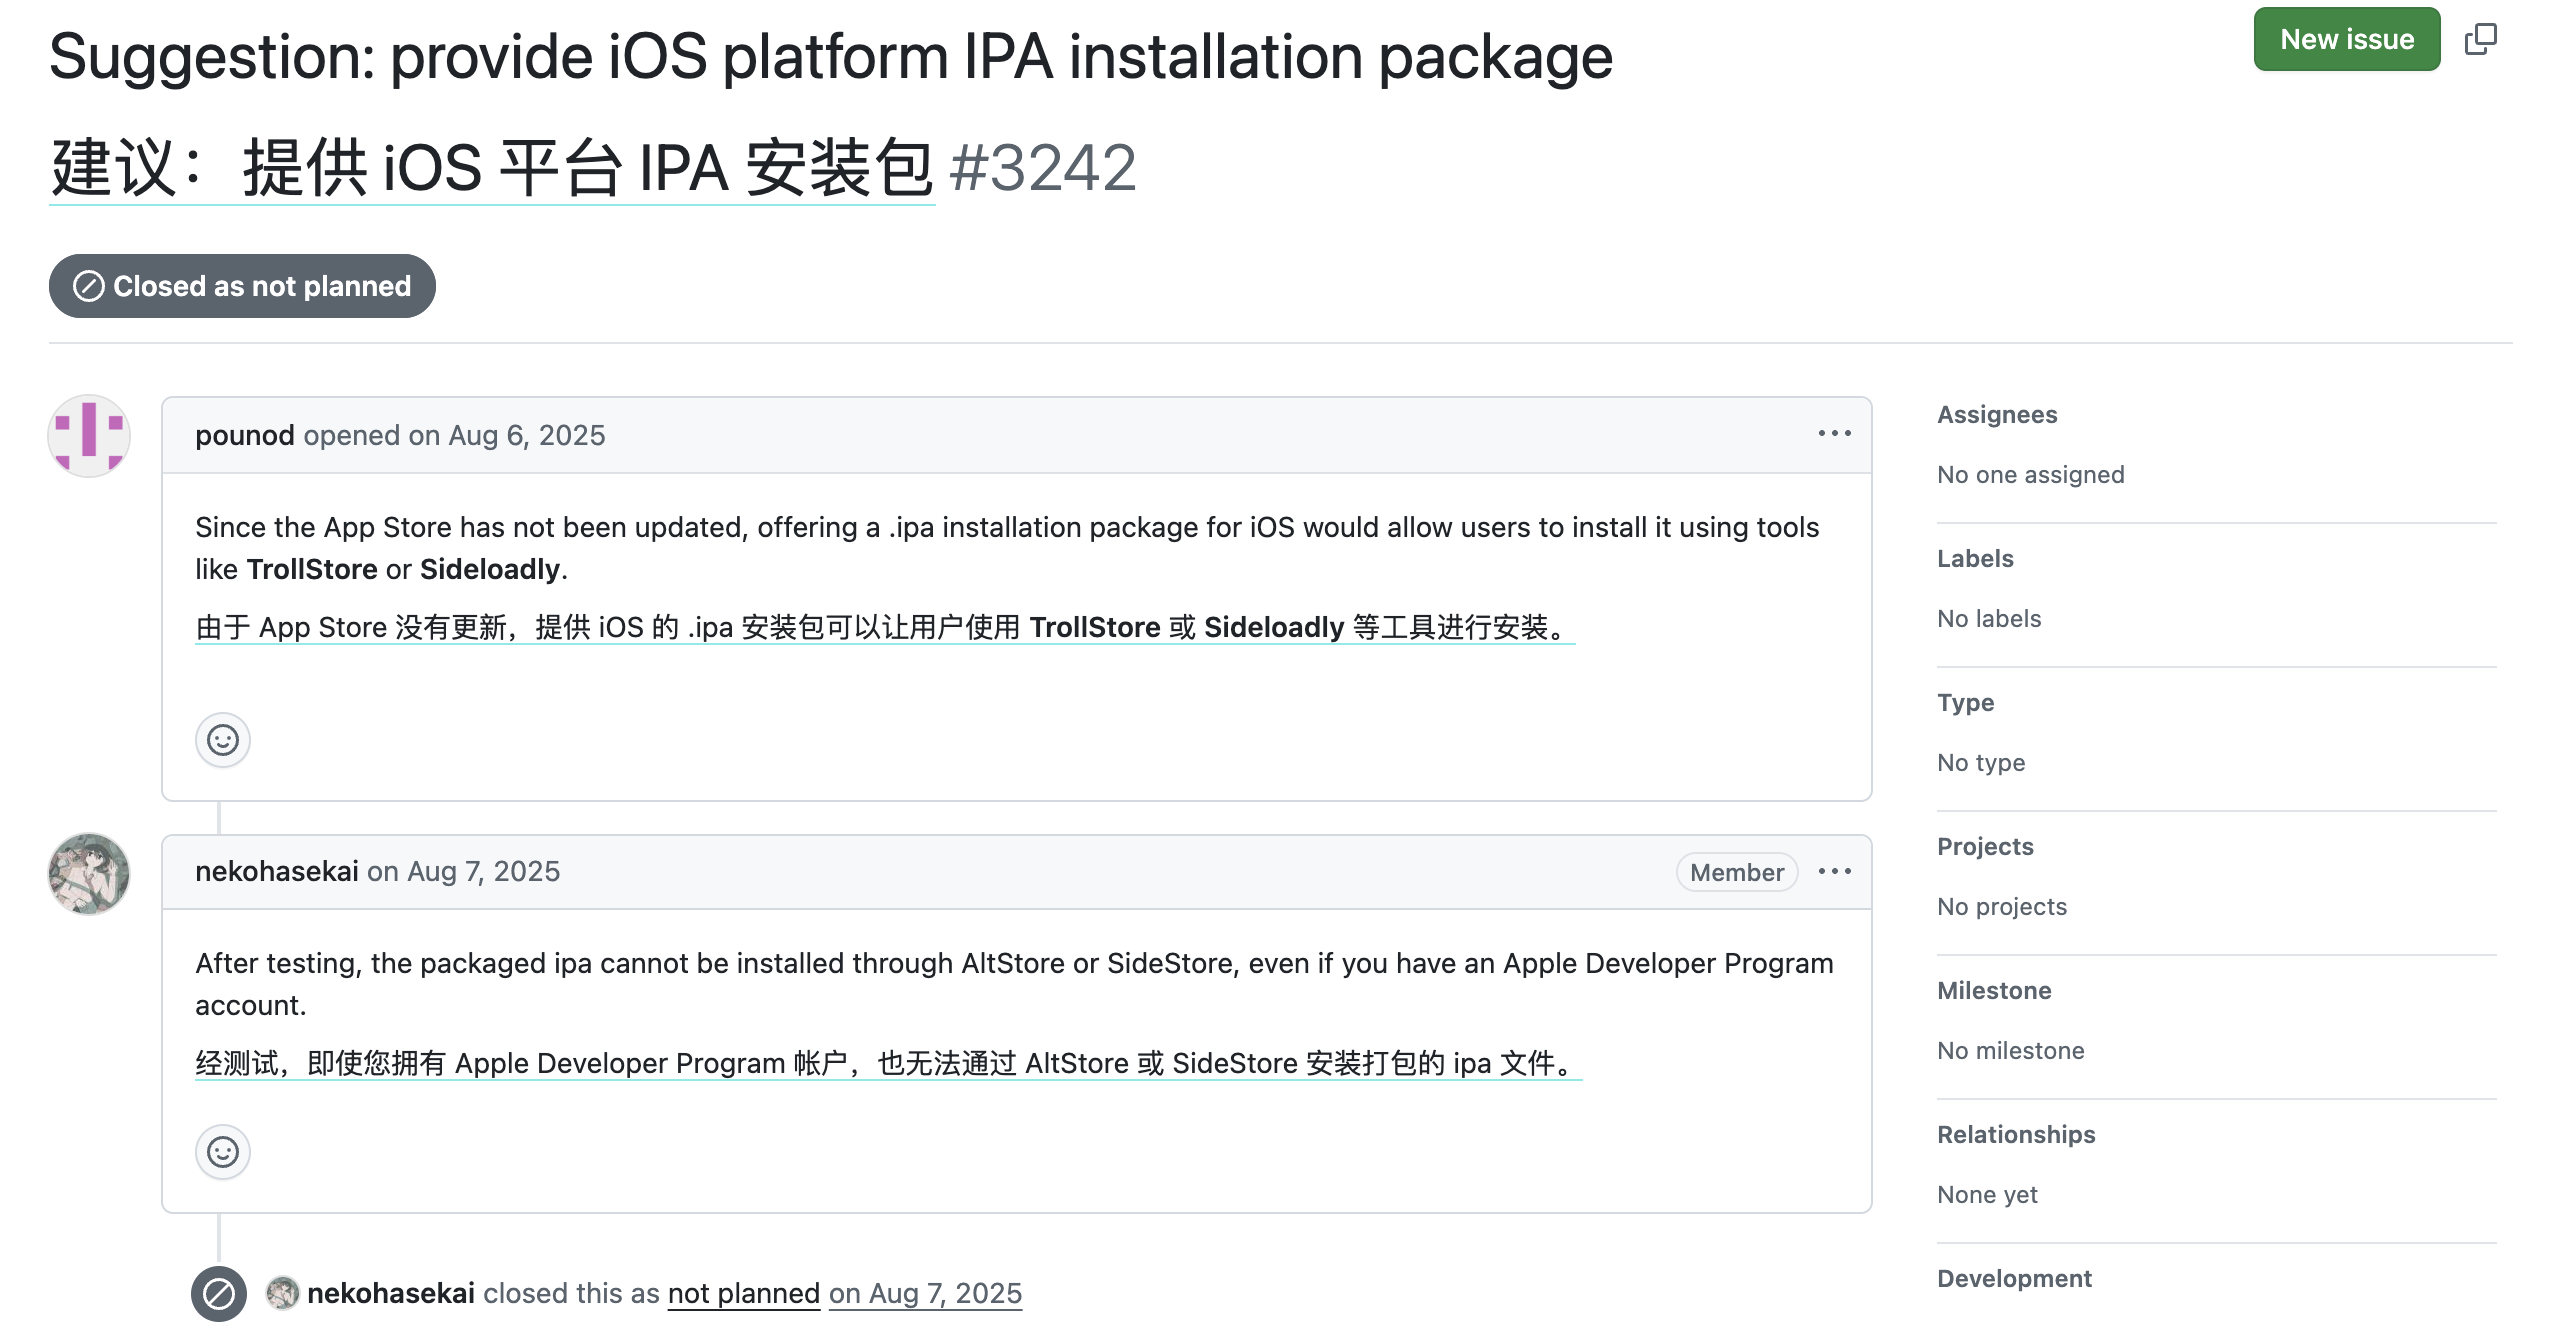Click nekohasekai's large avatar image
The height and width of the screenshot is (1324, 2574).
pyautogui.click(x=89, y=874)
